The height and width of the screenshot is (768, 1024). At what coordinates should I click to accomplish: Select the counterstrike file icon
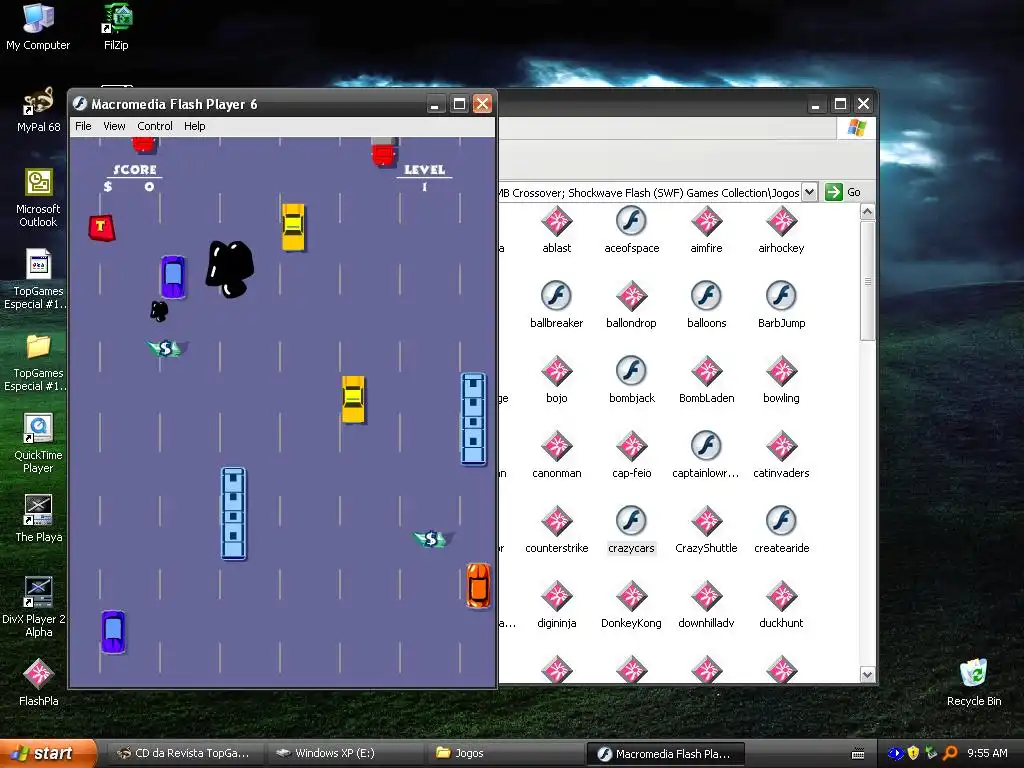click(556, 522)
